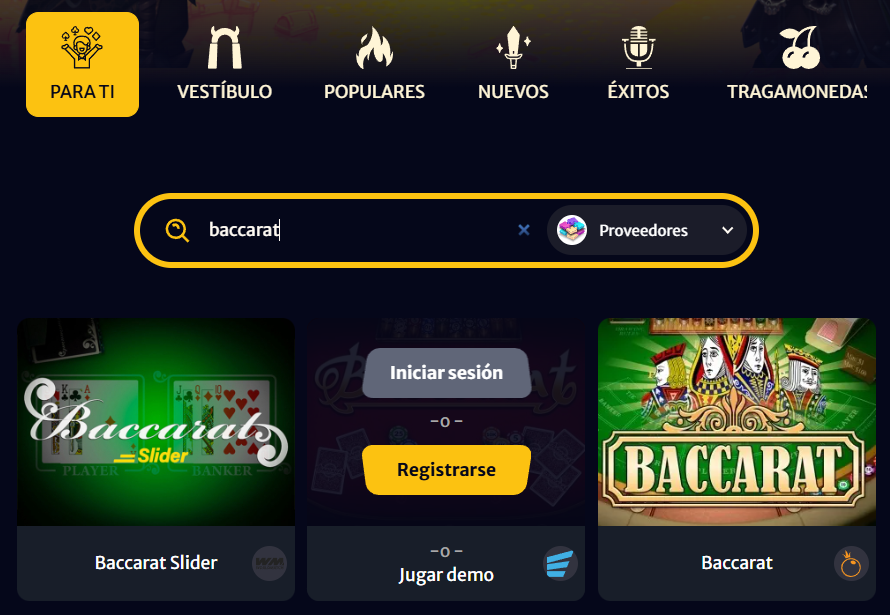
Task: Click the Baccarat Slider provider logo icon
Action: coord(270,563)
